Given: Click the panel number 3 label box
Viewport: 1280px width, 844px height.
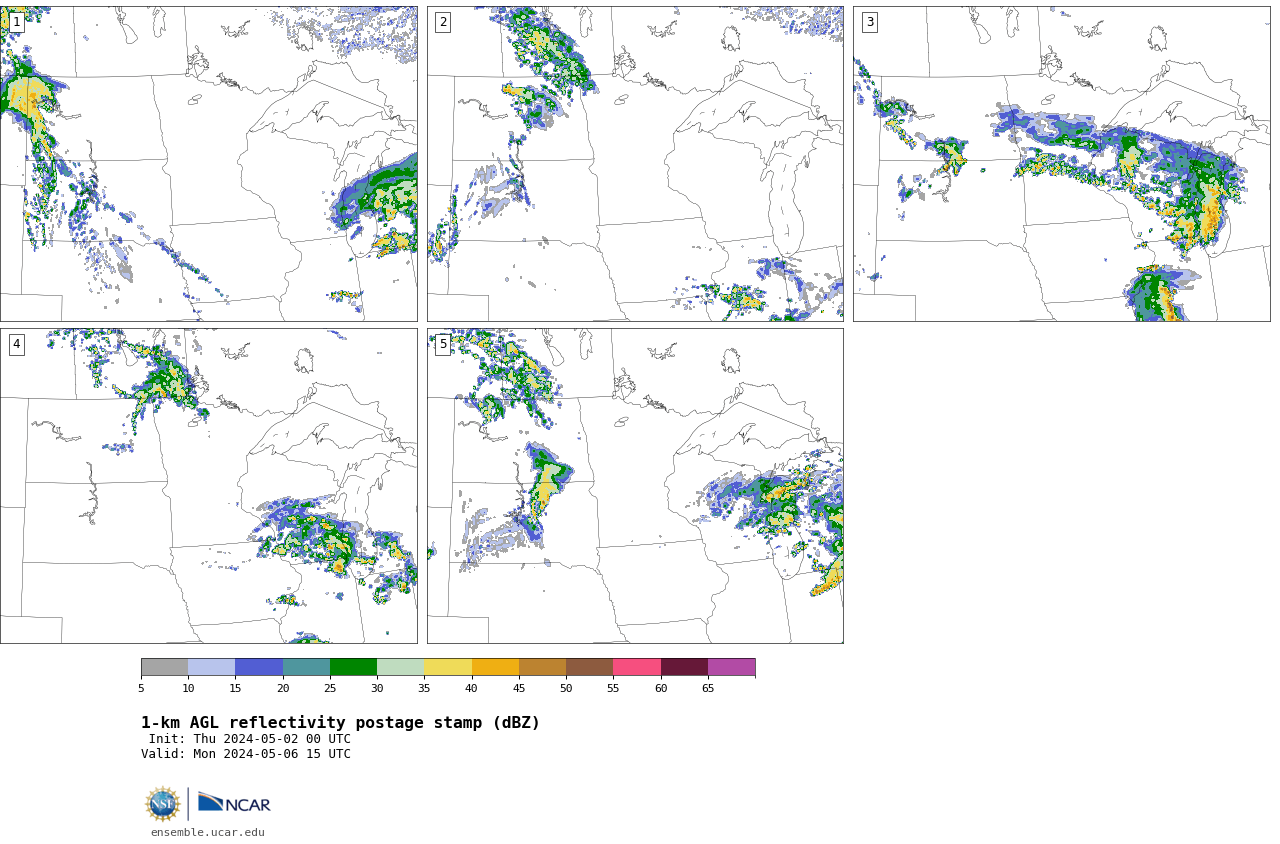Looking at the screenshot, I should coord(869,22).
